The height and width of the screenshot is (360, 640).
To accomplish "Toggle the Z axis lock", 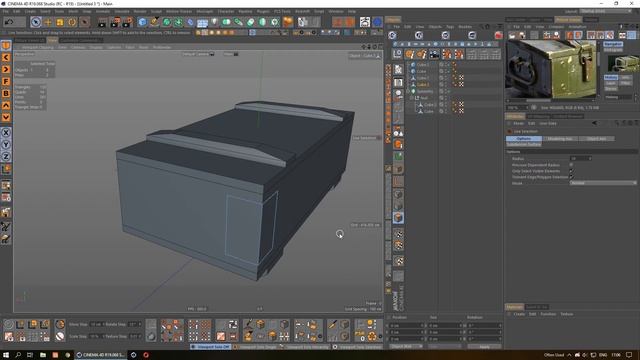I will pyautogui.click(x=6, y=156).
